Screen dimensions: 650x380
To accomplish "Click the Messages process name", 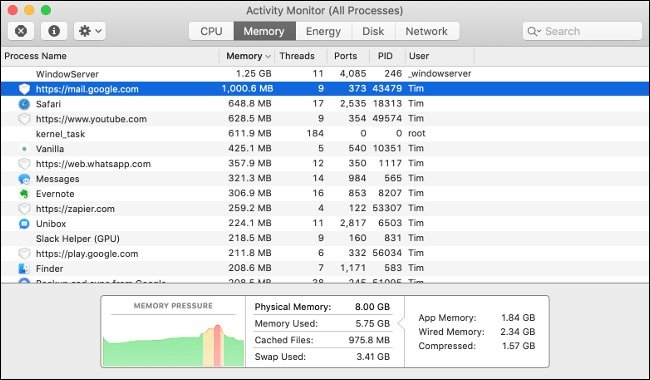I will [x=57, y=179].
